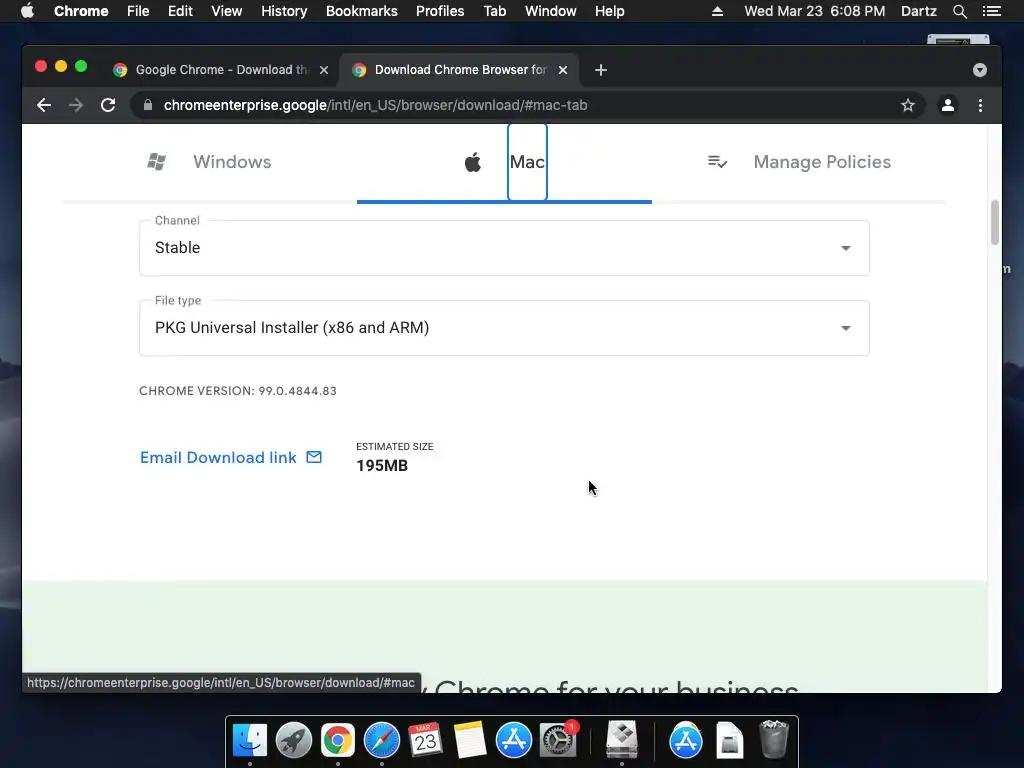Click the date and time in menu bar
The height and width of the screenshot is (768, 1024).
click(814, 11)
